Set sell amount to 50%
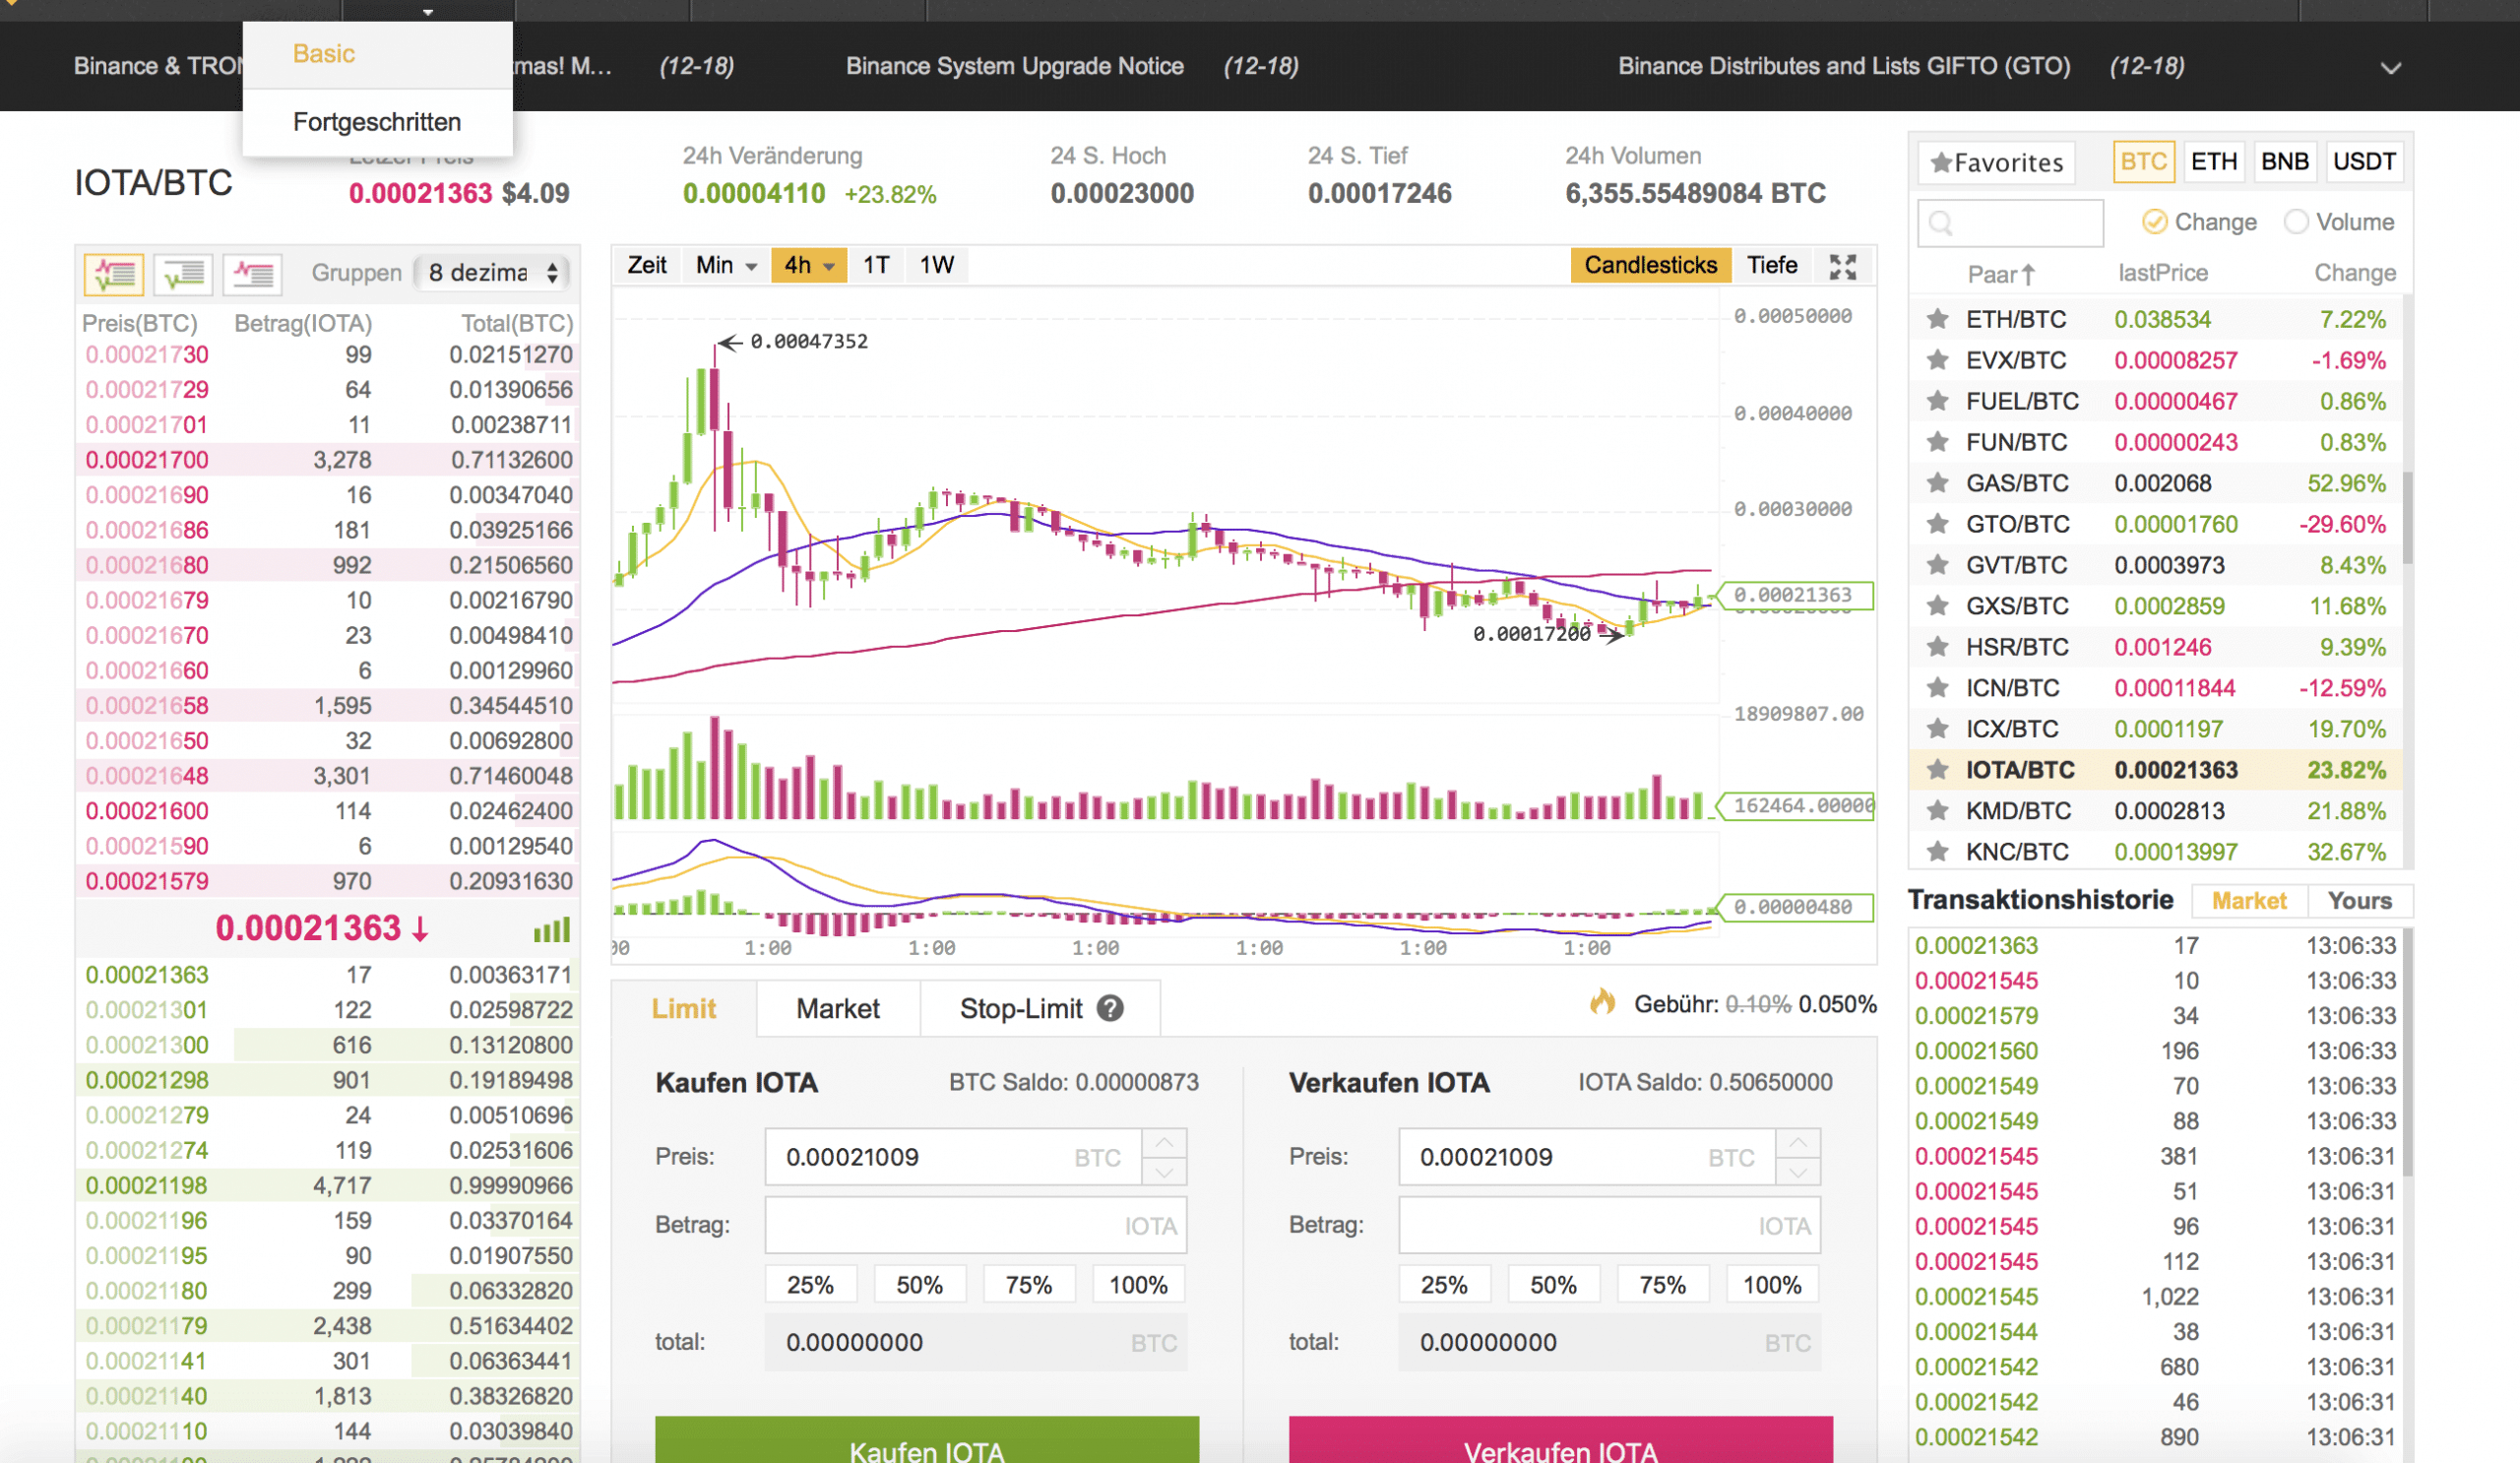The width and height of the screenshot is (2520, 1463). coord(1553,1285)
